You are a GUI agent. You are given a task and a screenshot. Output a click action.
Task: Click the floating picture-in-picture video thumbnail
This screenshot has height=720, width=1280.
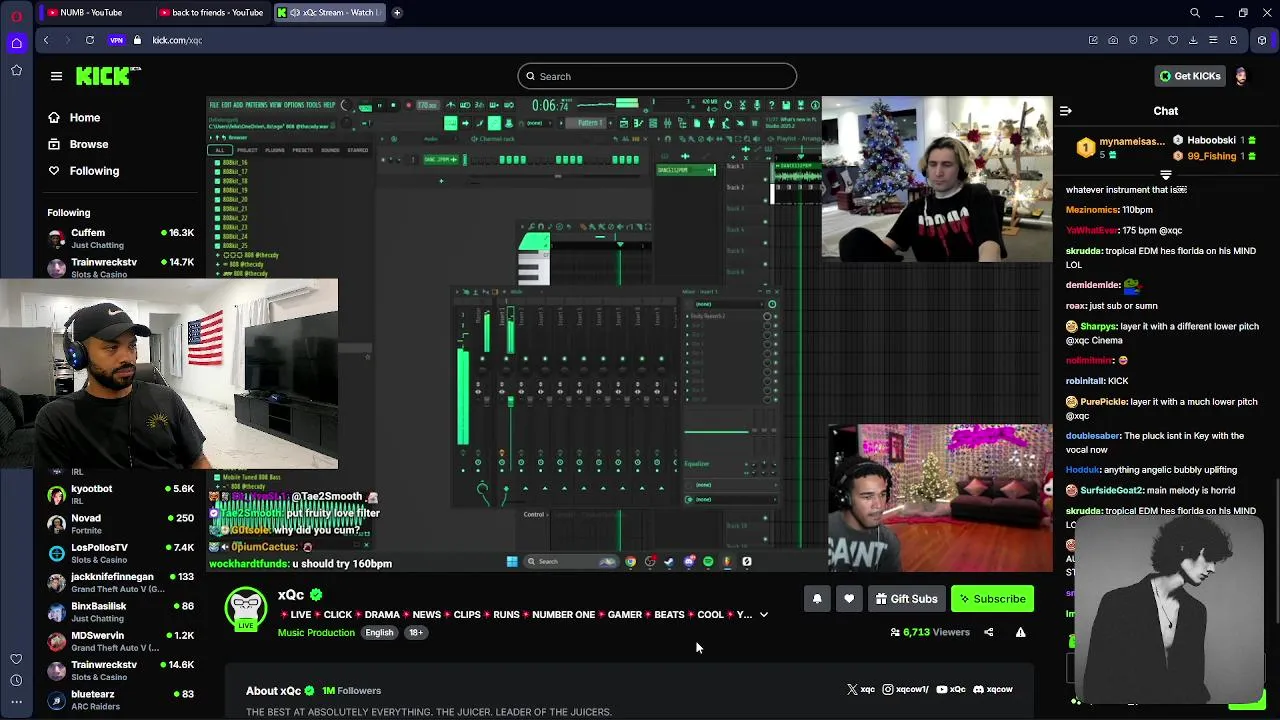pyautogui.click(x=1170, y=612)
